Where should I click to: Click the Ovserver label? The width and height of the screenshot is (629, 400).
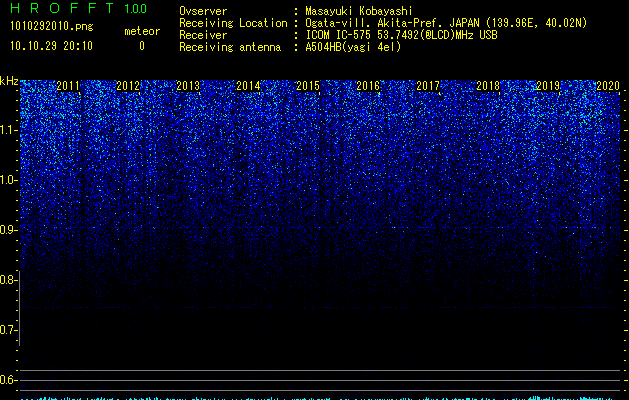[x=203, y=11]
